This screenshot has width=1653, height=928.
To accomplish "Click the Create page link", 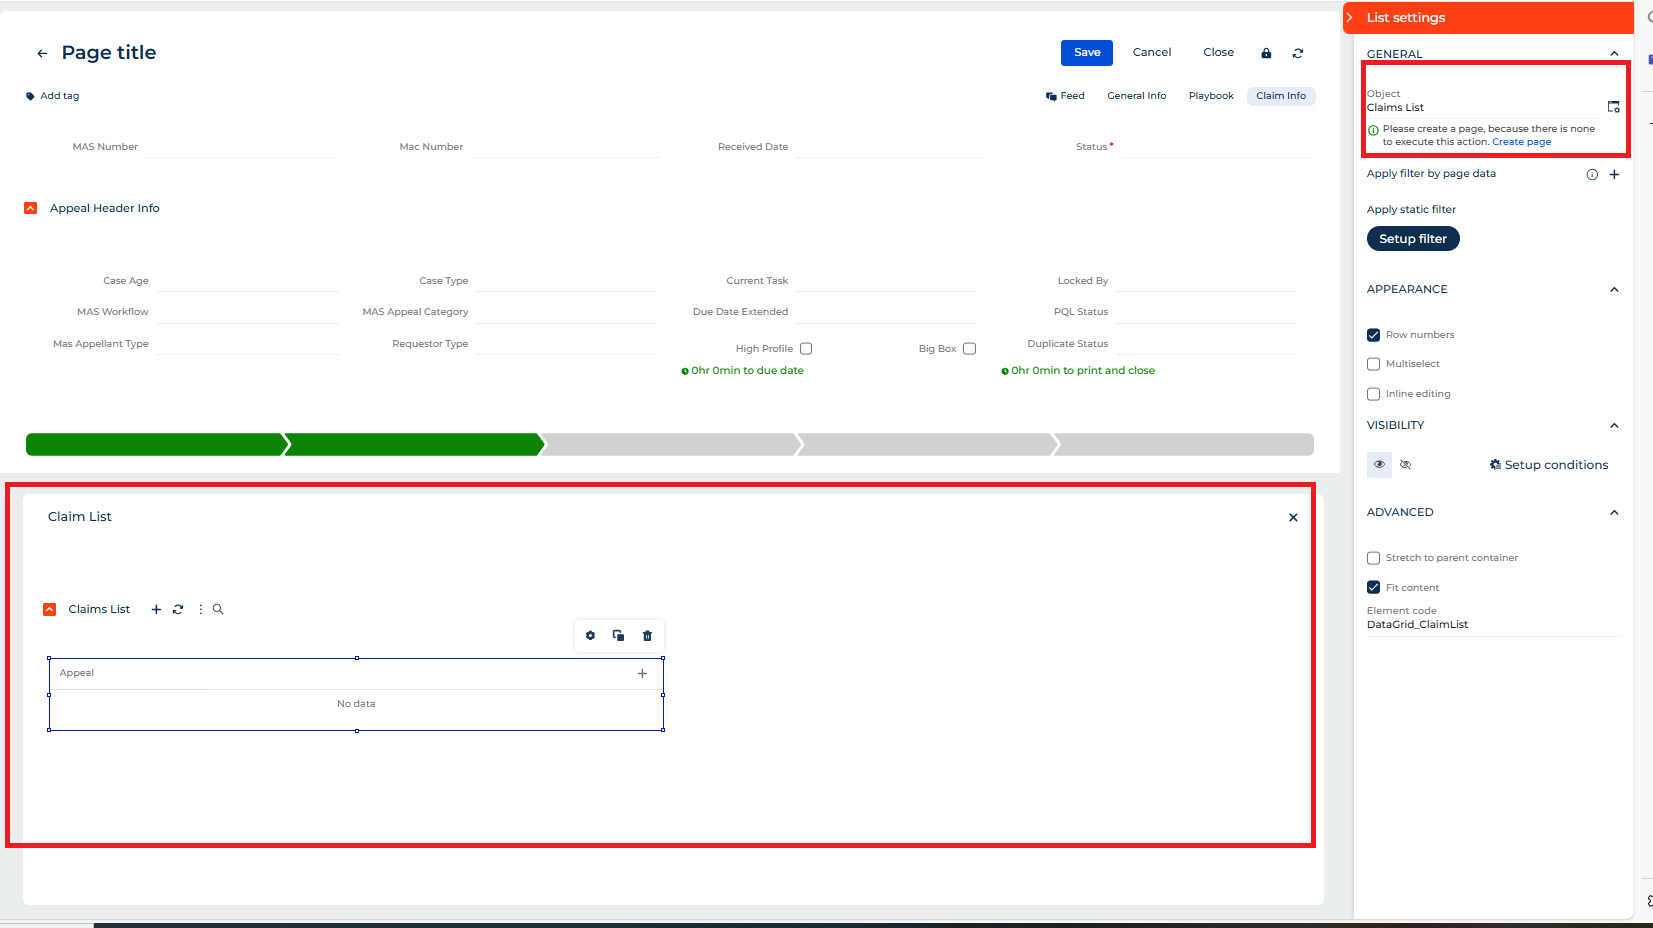I will point(1521,142).
